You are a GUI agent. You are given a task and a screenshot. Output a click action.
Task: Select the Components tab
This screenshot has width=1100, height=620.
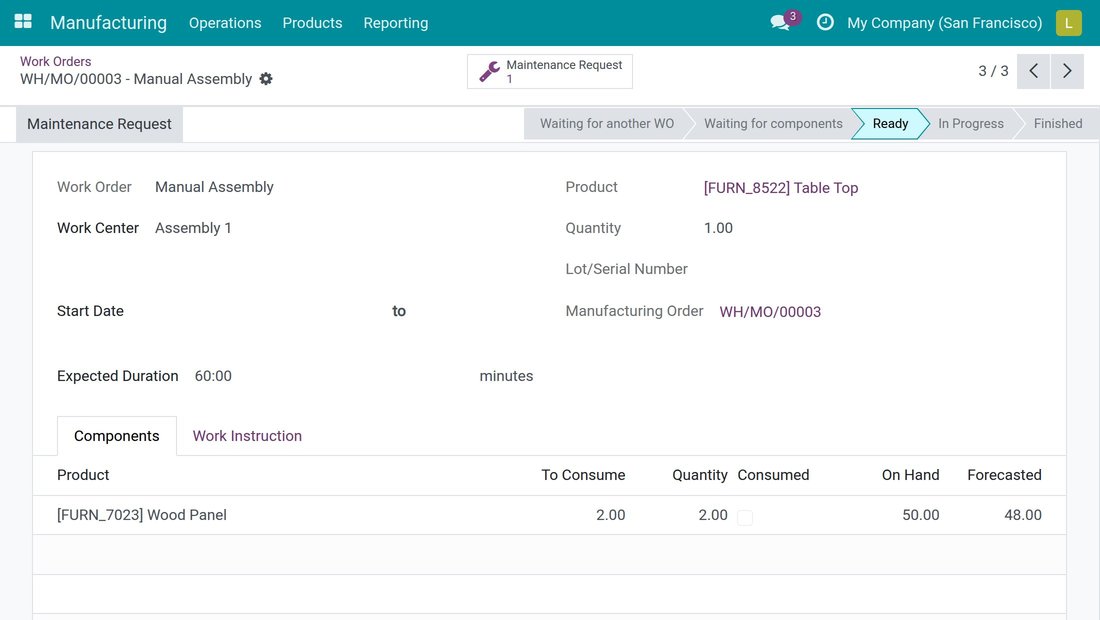(116, 436)
